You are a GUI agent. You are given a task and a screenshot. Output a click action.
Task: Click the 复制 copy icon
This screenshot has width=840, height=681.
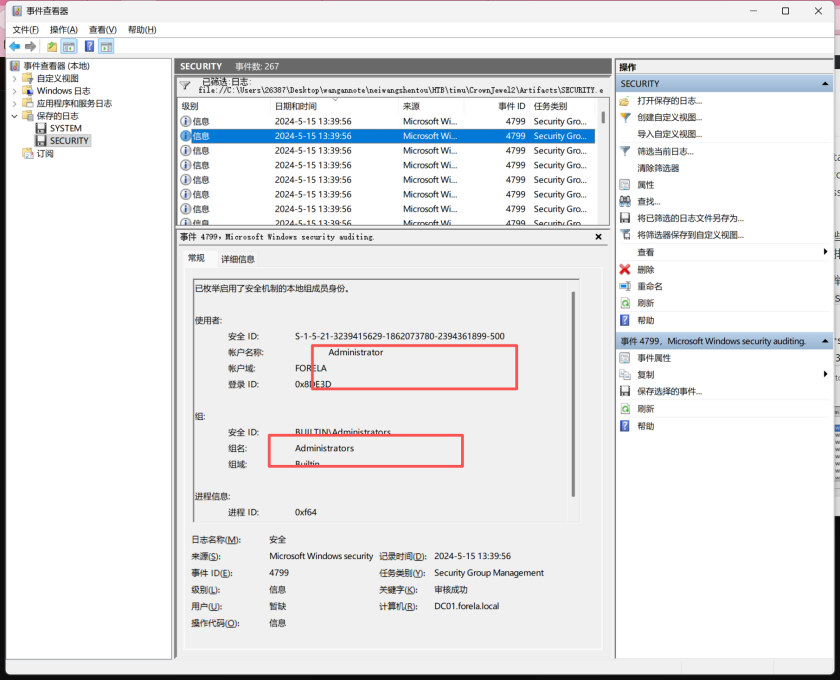[625, 375]
